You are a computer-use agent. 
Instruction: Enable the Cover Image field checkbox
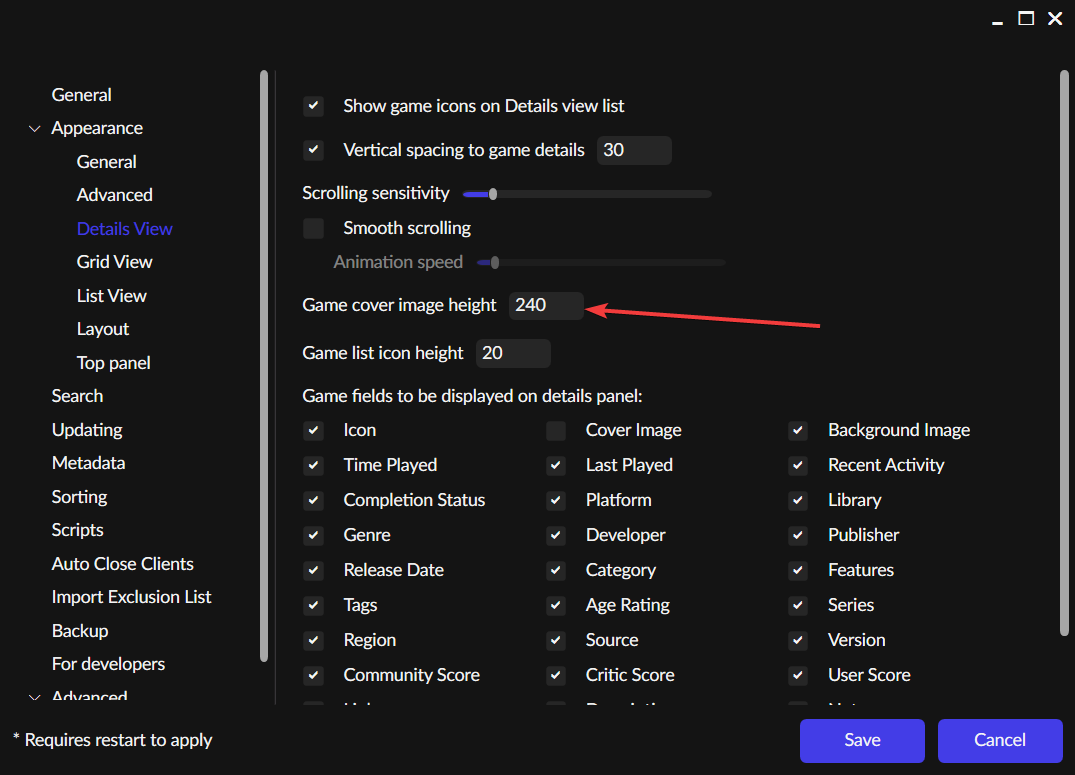[x=555, y=430]
